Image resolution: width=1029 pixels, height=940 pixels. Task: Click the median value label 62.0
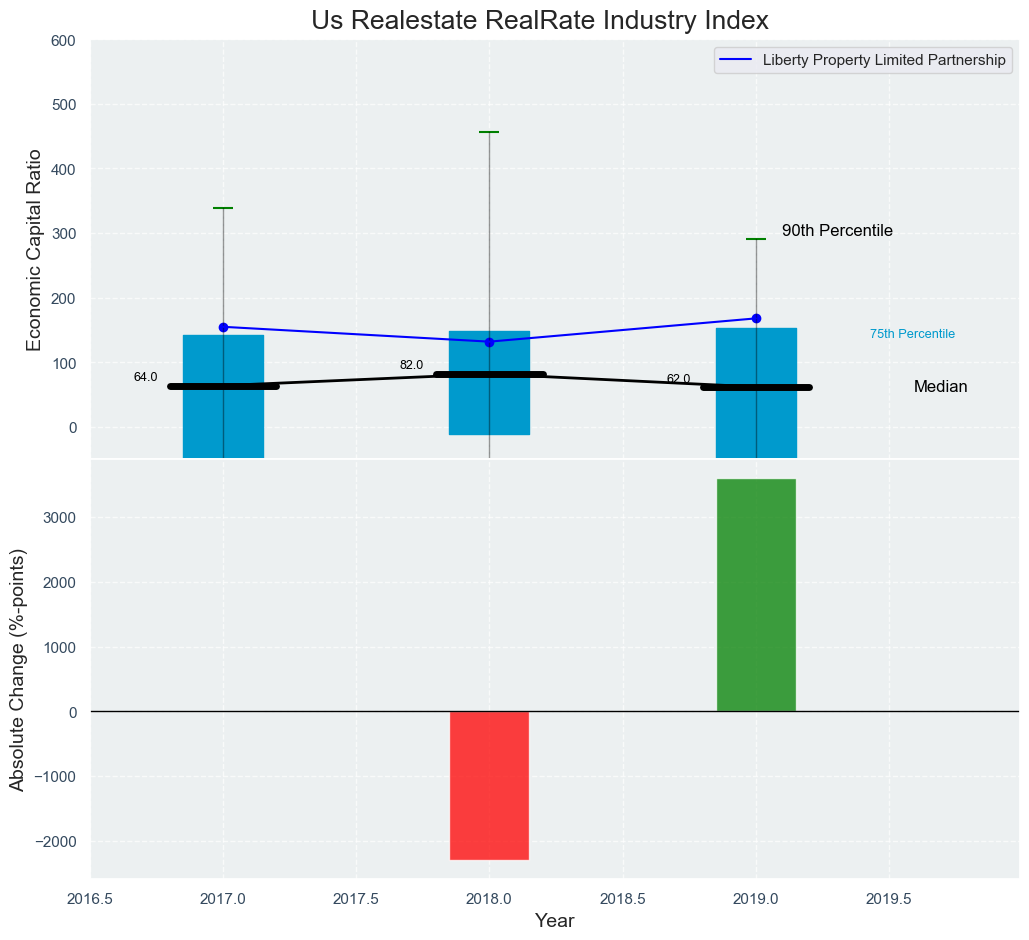point(678,379)
